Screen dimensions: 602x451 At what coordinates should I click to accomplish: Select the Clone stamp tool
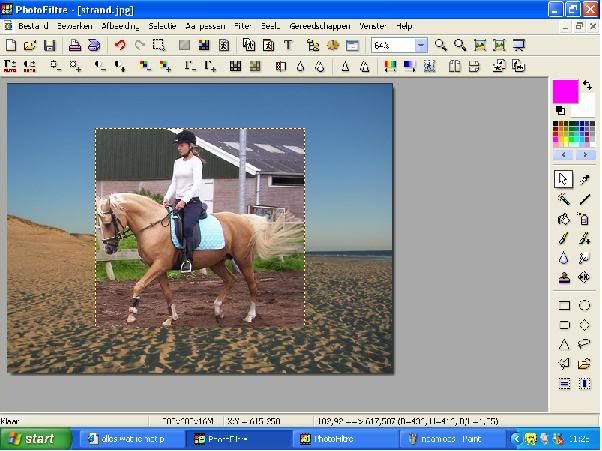(x=564, y=278)
